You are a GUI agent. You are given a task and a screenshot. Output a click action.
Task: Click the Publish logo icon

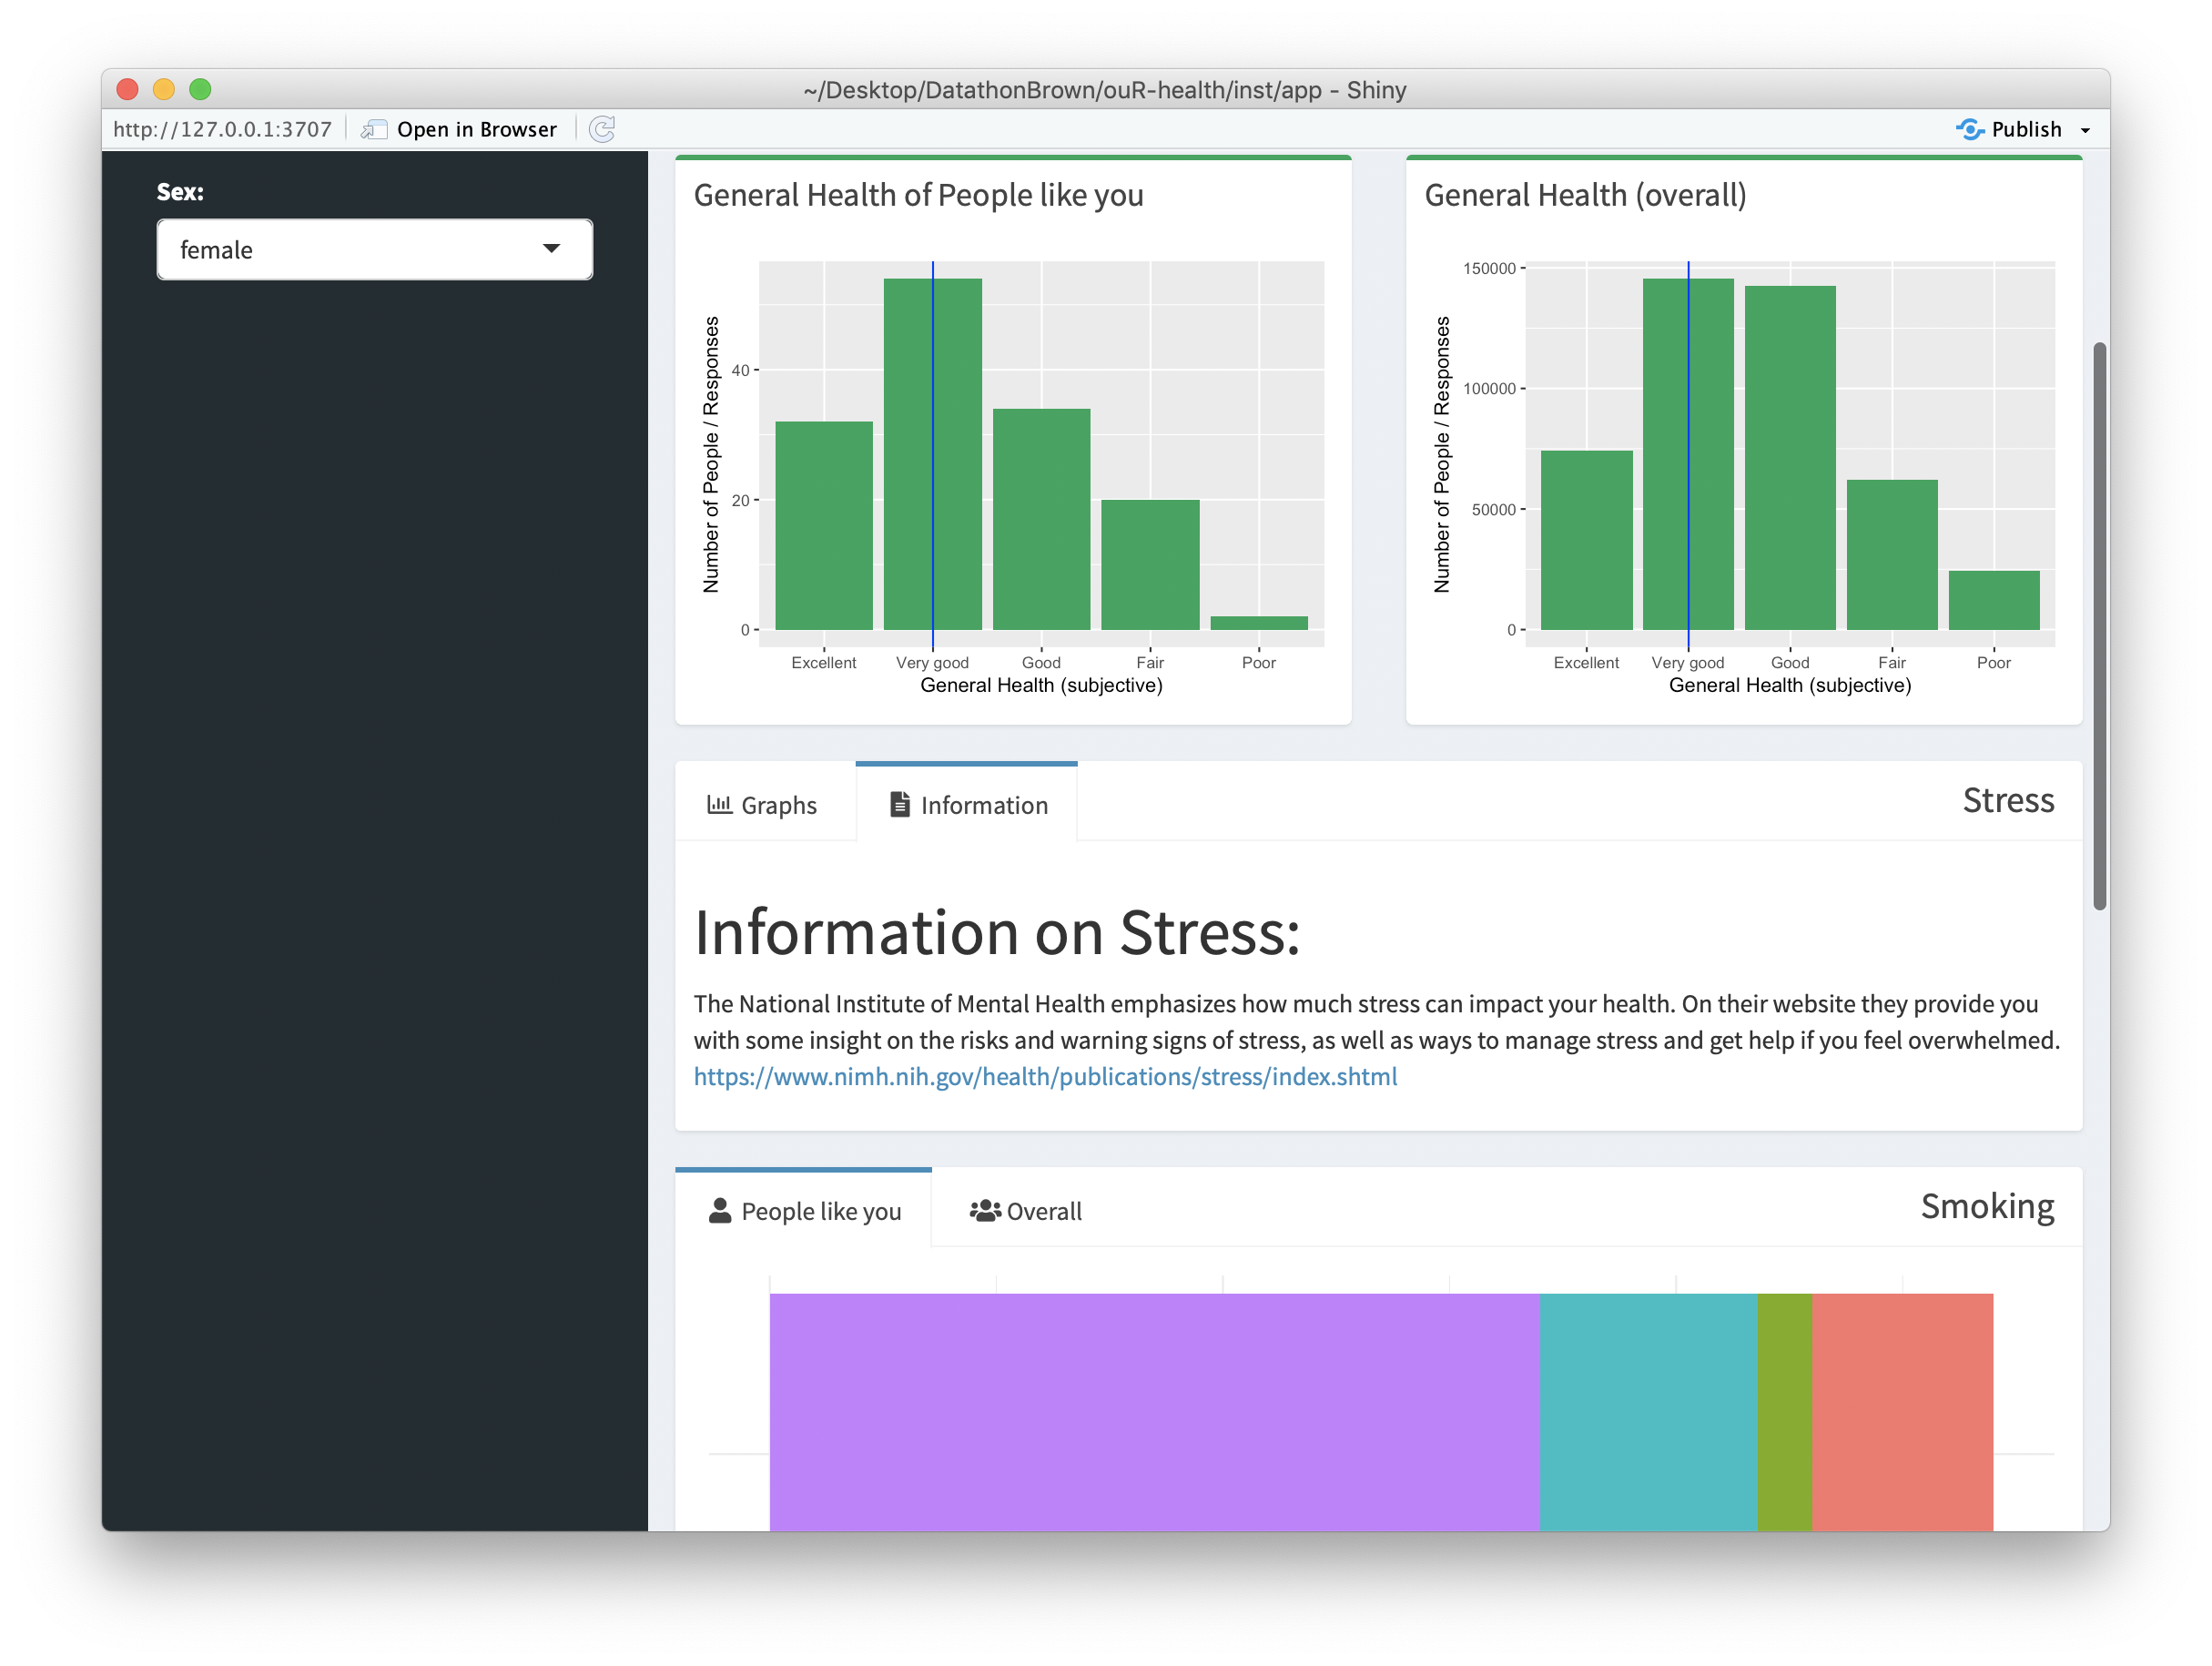pos(1969,129)
